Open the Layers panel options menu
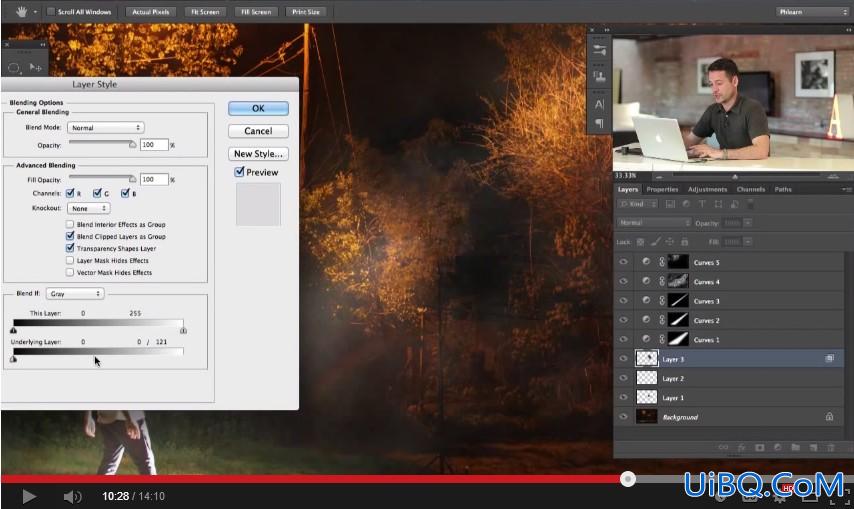854x509 pixels. pos(846,189)
